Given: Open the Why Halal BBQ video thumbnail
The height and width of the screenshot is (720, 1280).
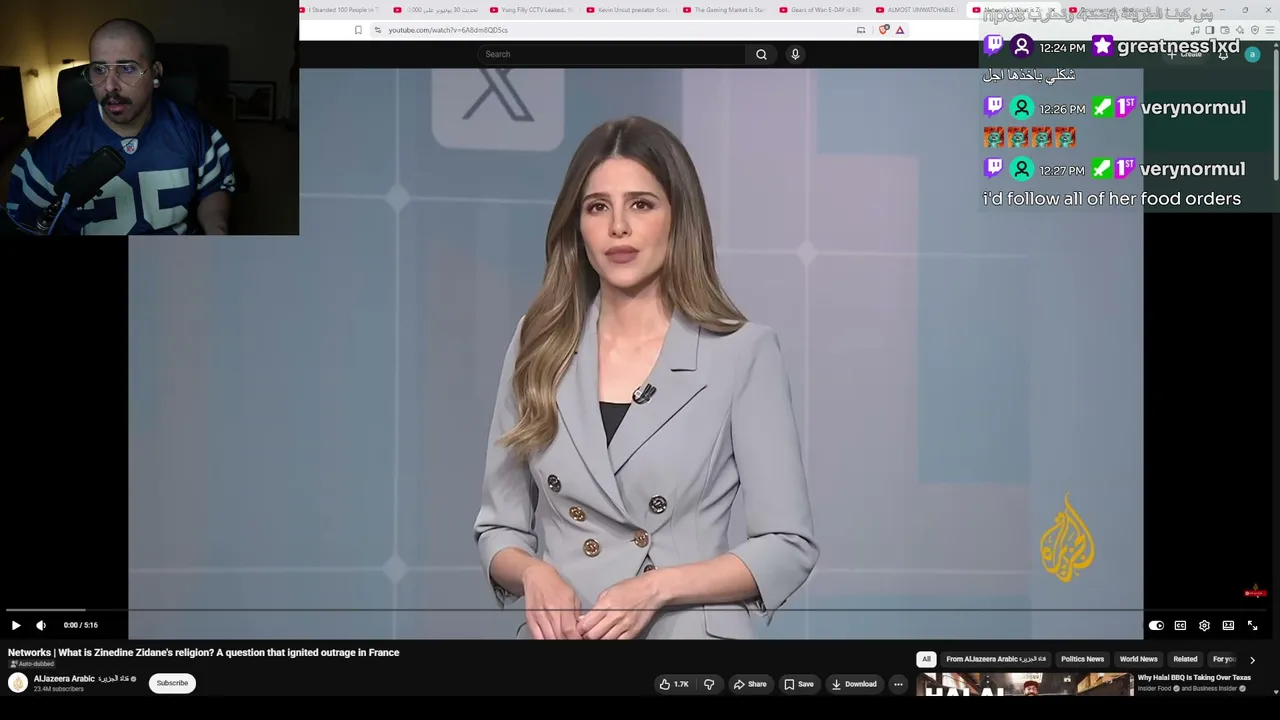Looking at the screenshot, I should [x=1025, y=685].
